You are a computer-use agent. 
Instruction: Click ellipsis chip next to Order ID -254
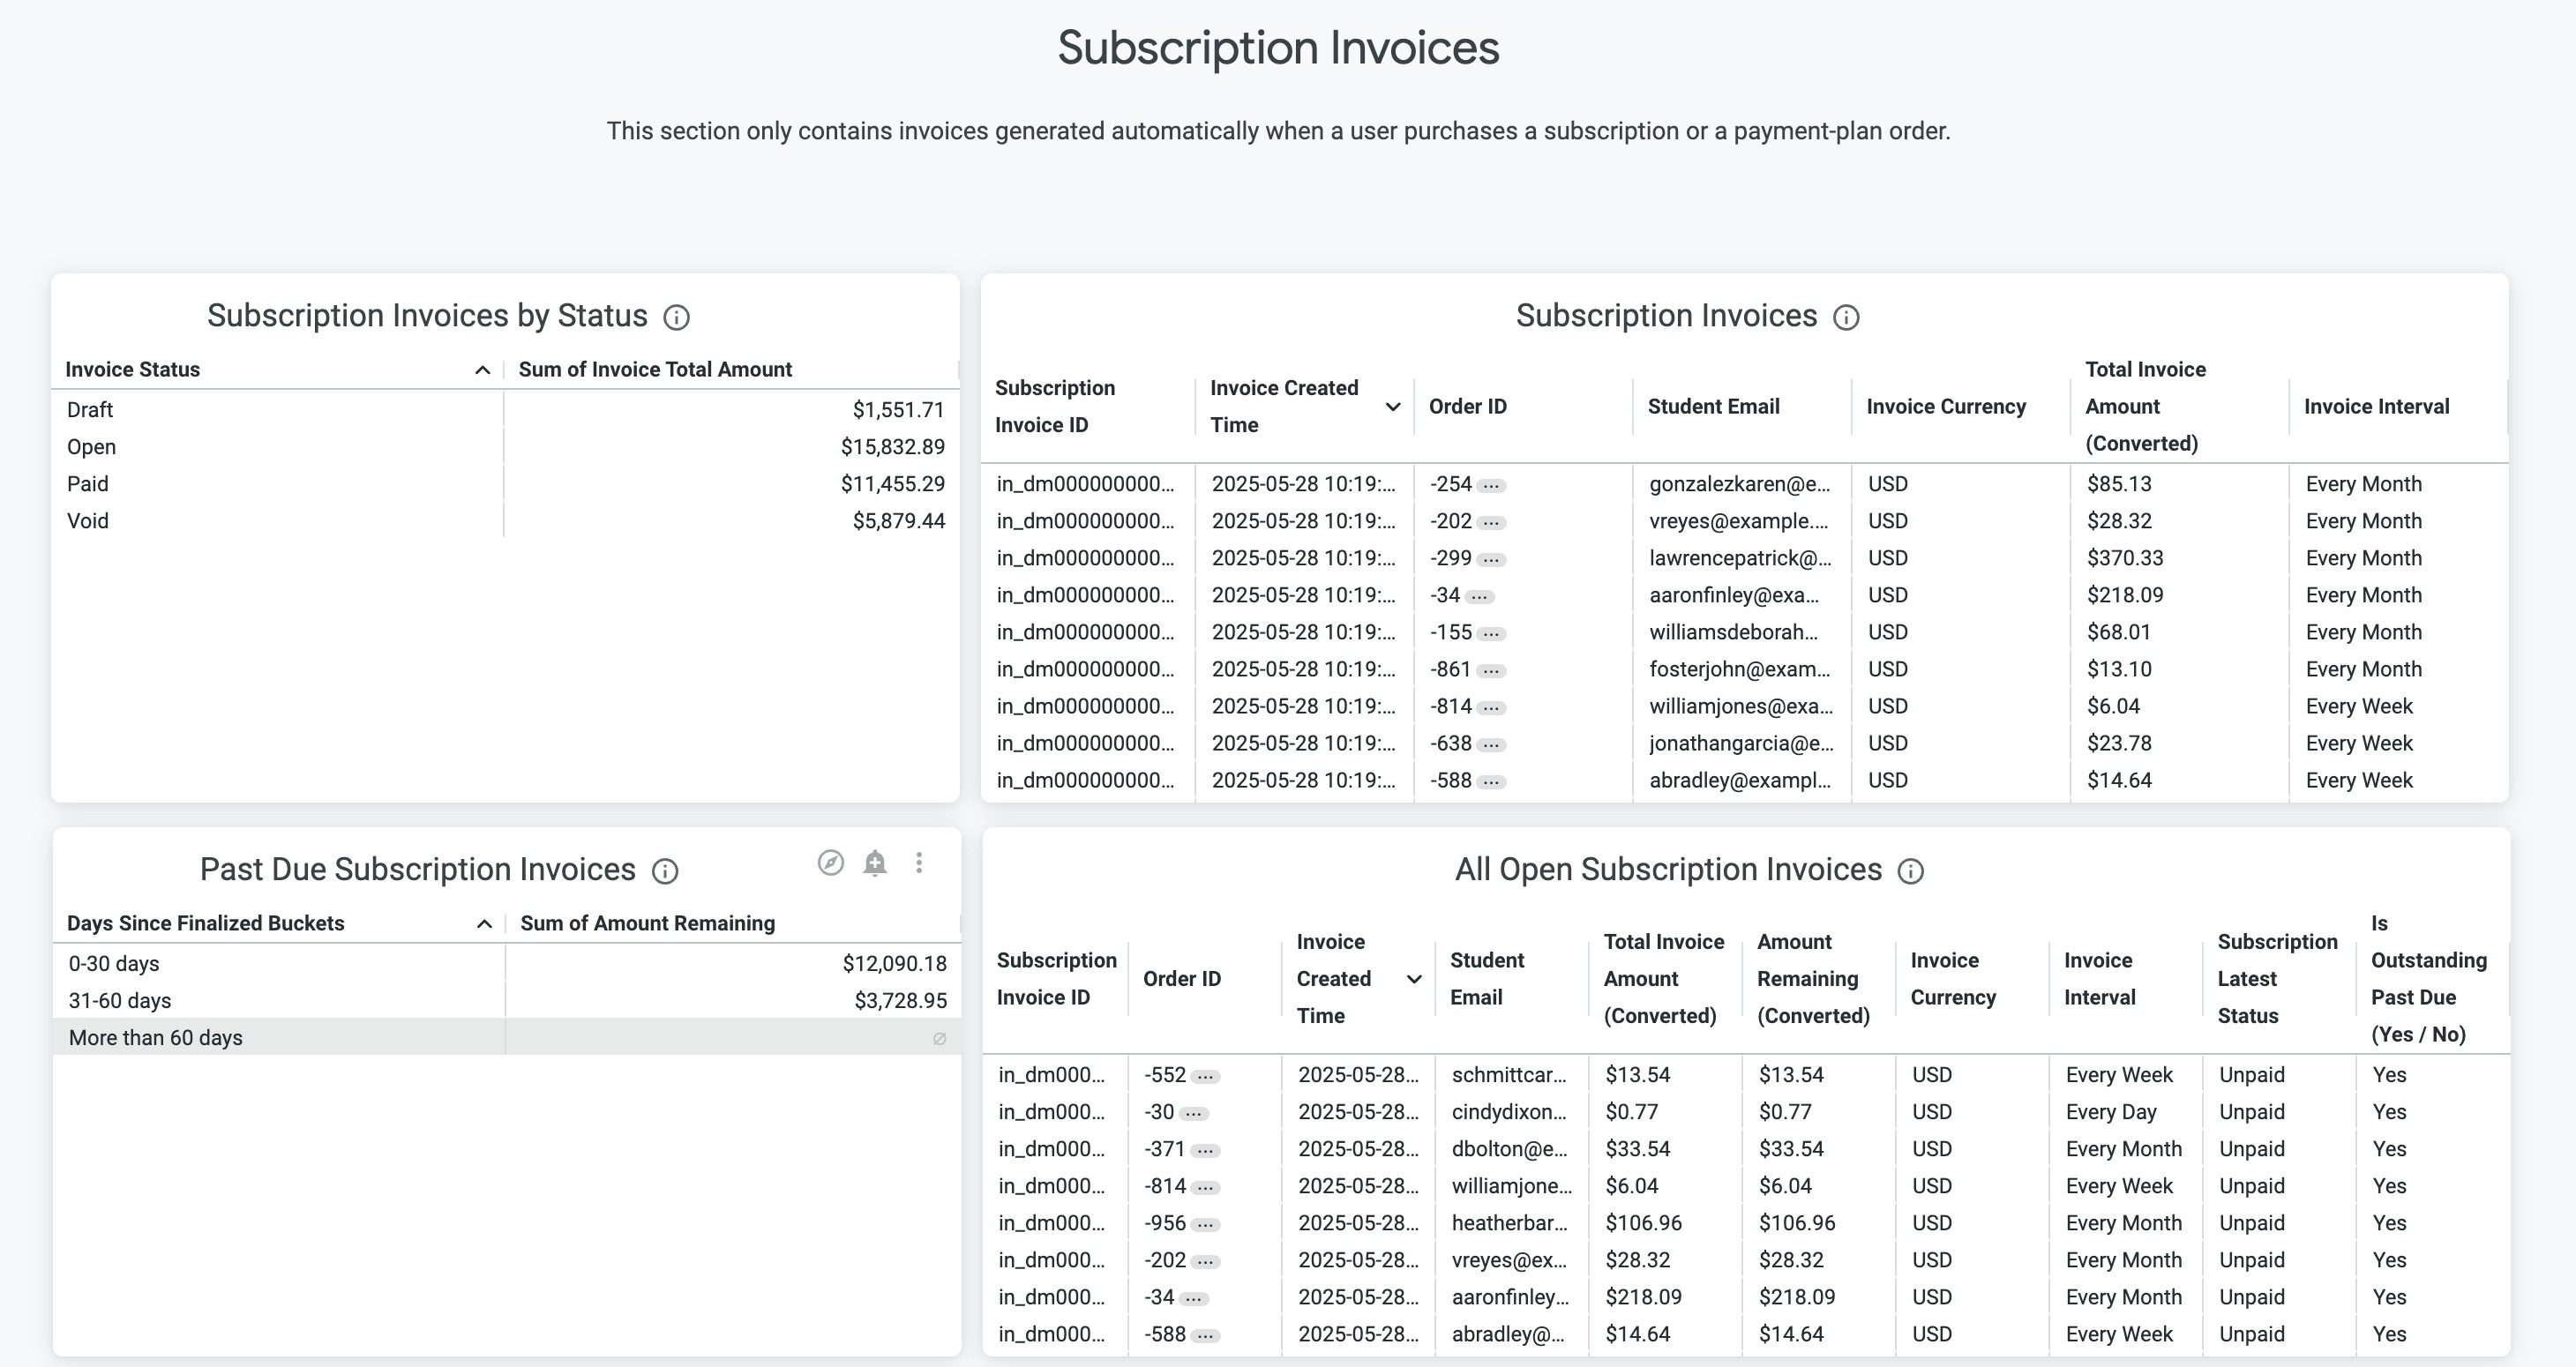[x=1491, y=485]
